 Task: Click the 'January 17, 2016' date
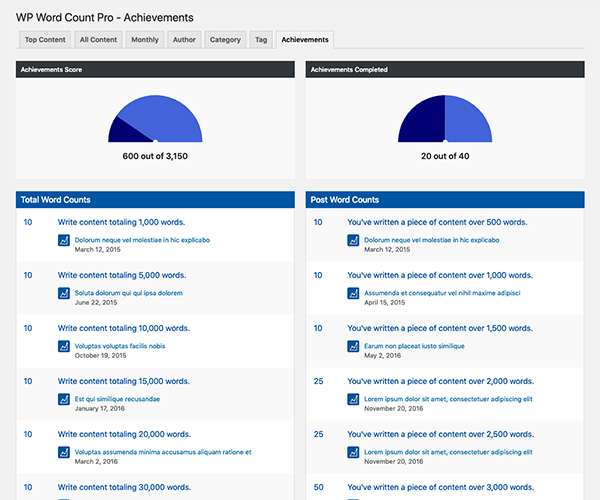pos(99,409)
